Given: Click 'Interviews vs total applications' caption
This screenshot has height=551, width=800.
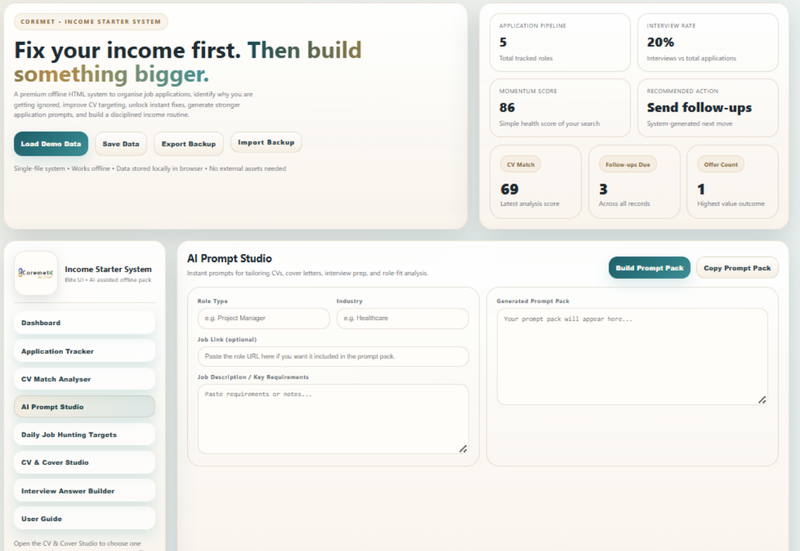Looking at the screenshot, I should (691, 58).
